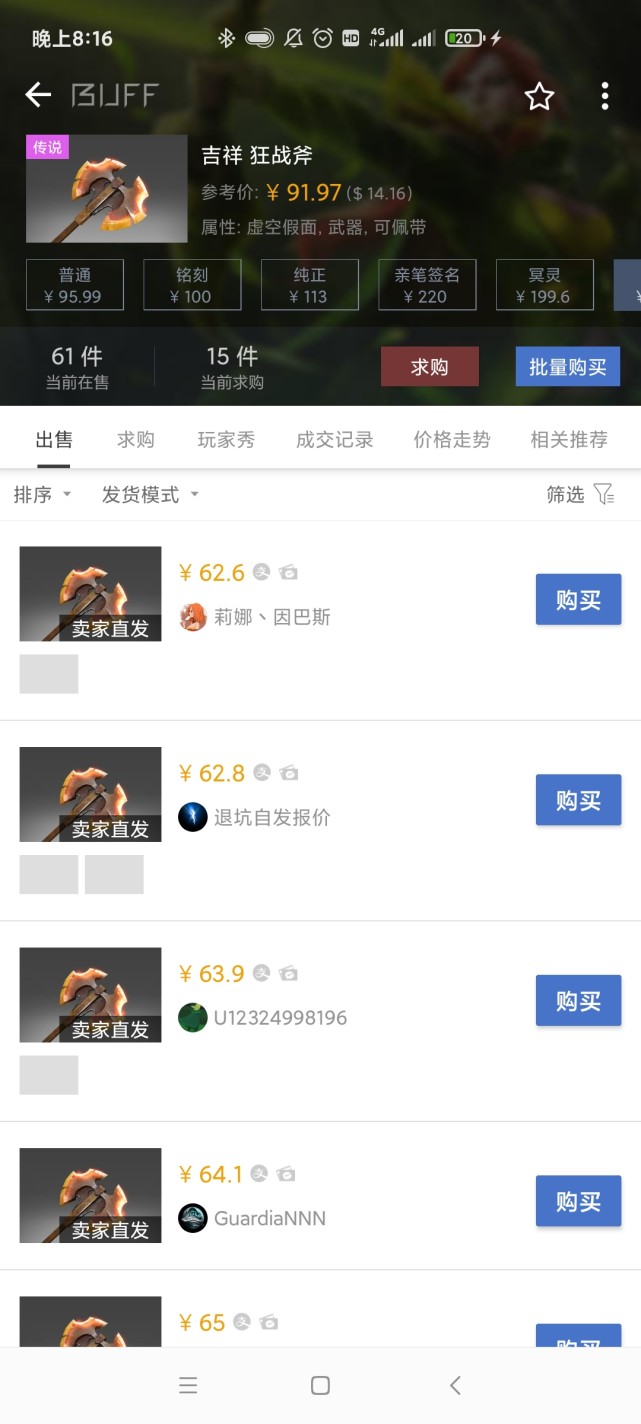The height and width of the screenshot is (1424, 641).
Task: Tap GuardiaNNN's circular avatar
Action: coord(192,1218)
